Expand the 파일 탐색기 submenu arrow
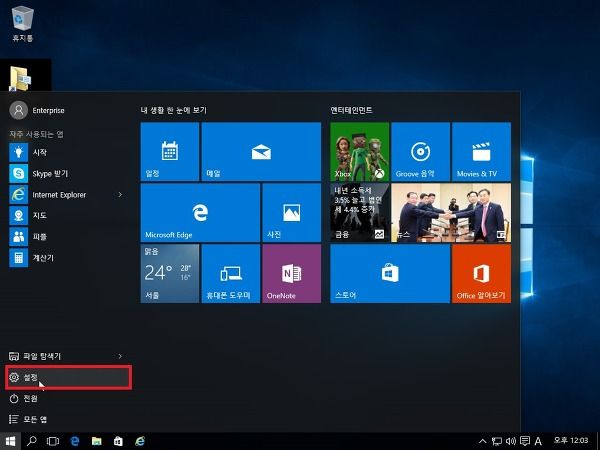This screenshot has height=450, width=600. click(x=120, y=356)
